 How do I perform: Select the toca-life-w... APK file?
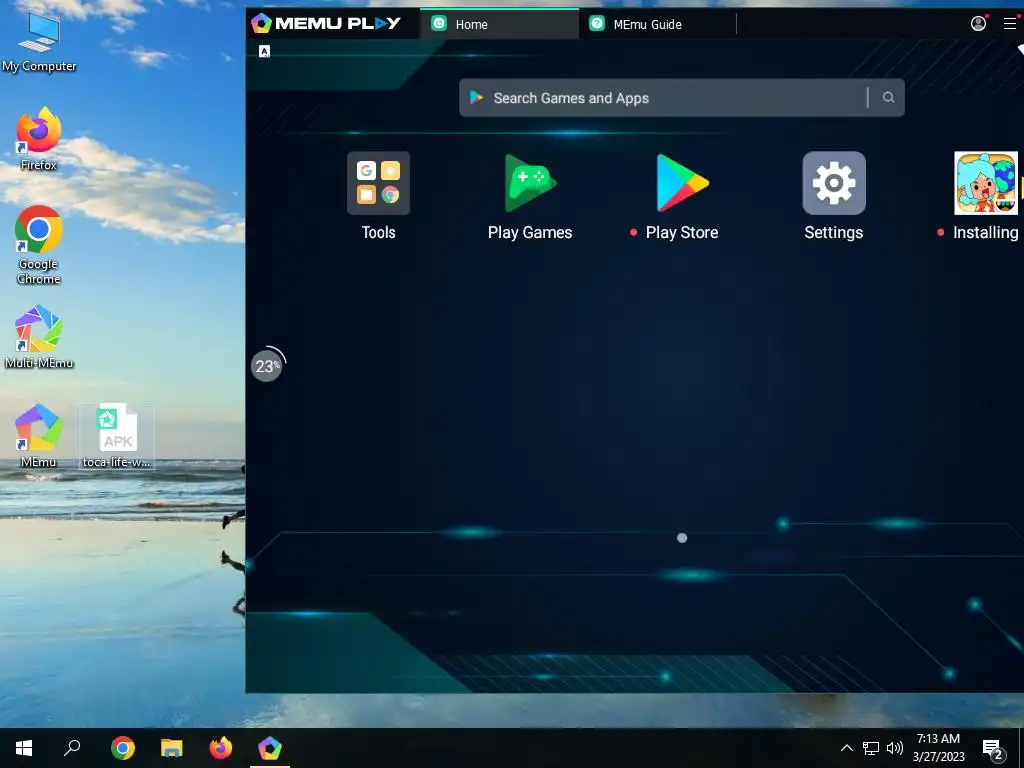(x=117, y=436)
